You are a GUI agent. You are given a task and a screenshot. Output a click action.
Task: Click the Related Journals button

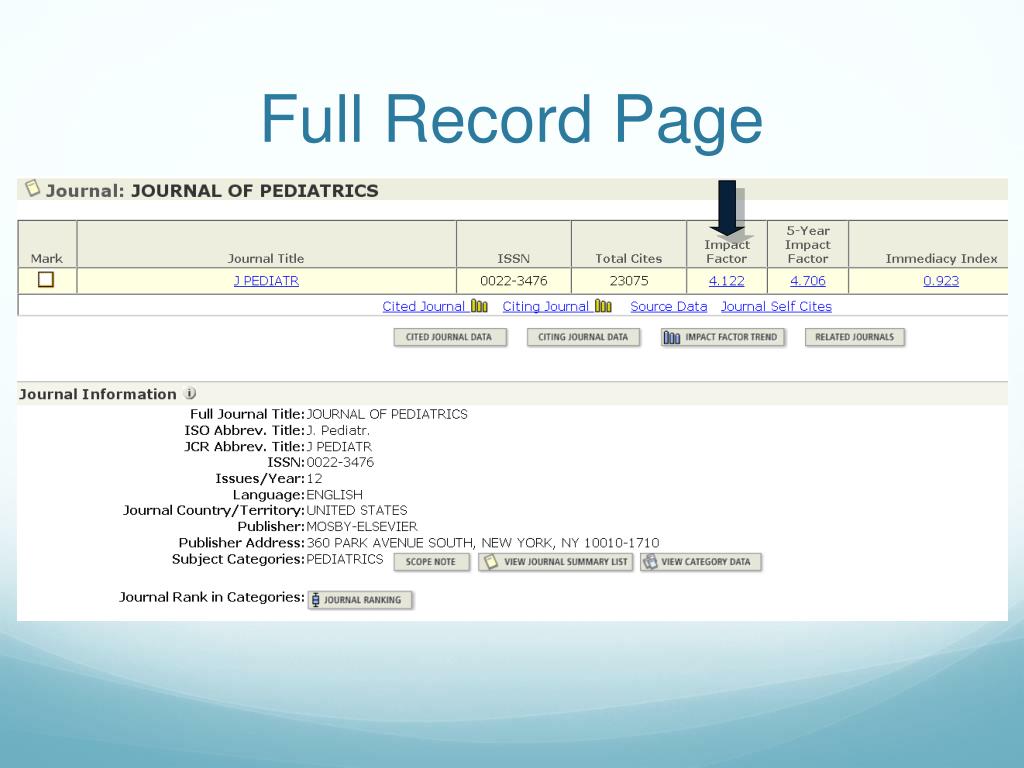854,337
